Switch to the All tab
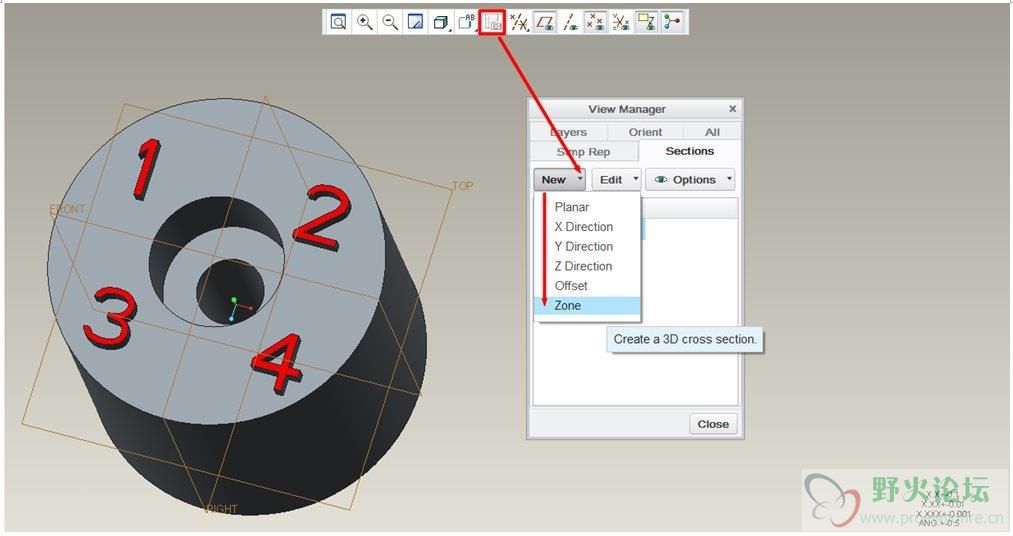Viewport: 1013px width, 536px height. point(712,132)
